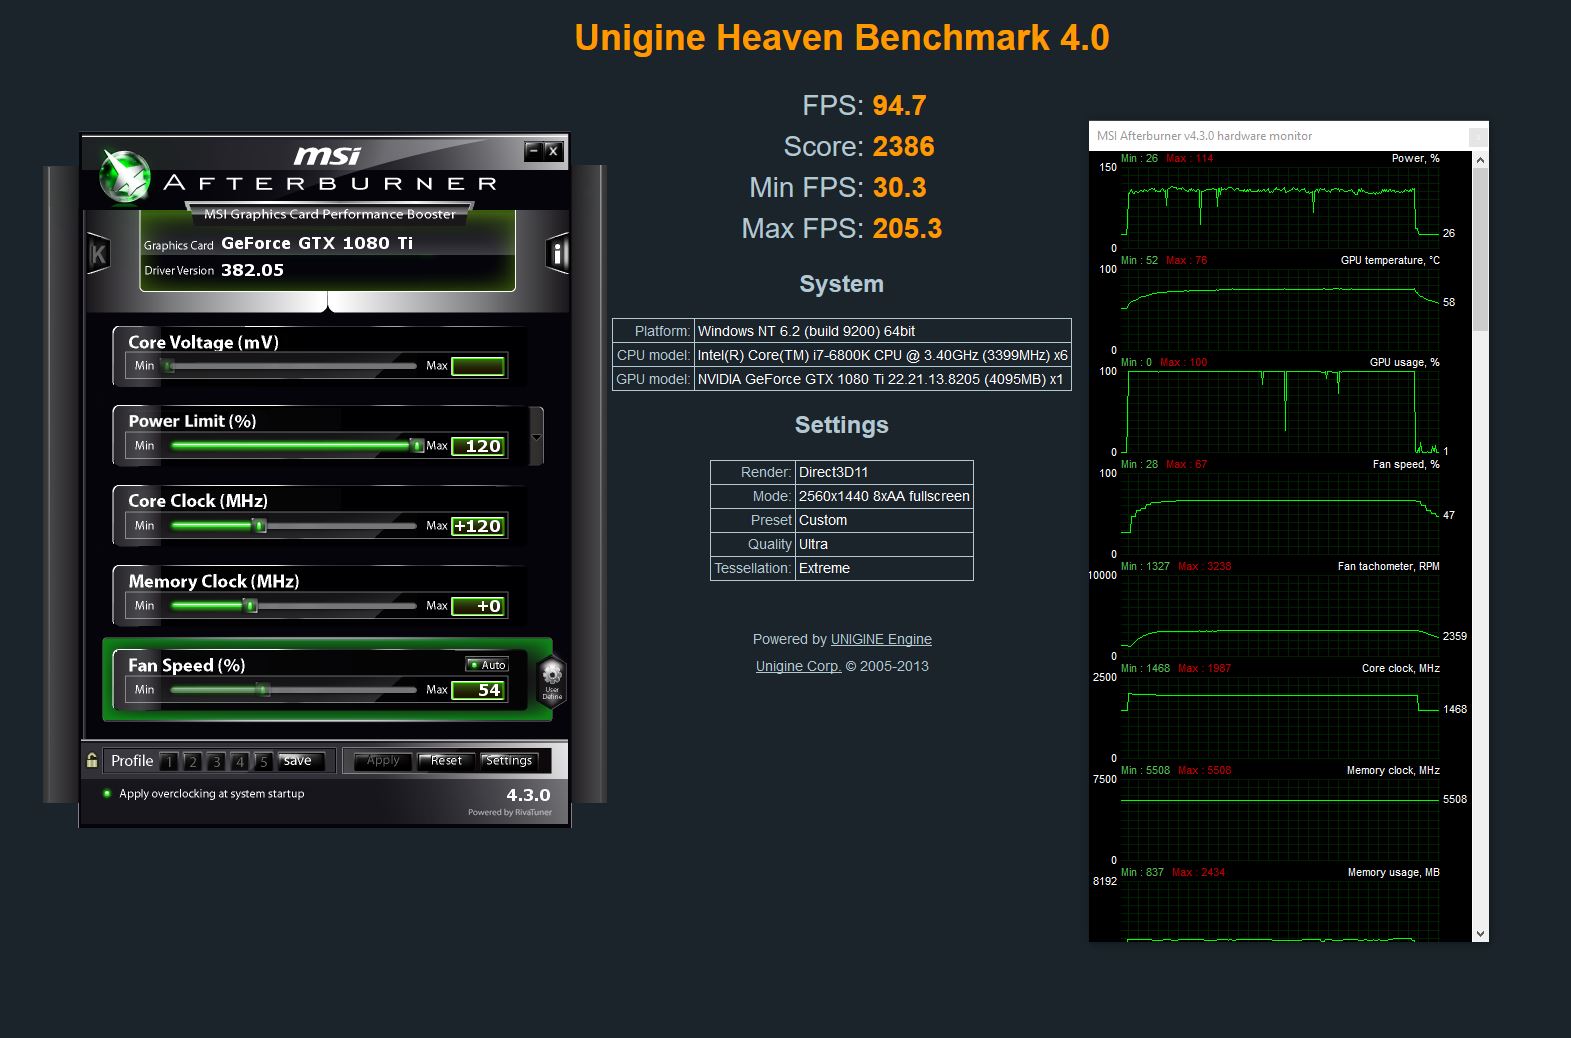Click the Fan speed, % graph
Screen dimensions: 1571x1038
[x=1280, y=513]
